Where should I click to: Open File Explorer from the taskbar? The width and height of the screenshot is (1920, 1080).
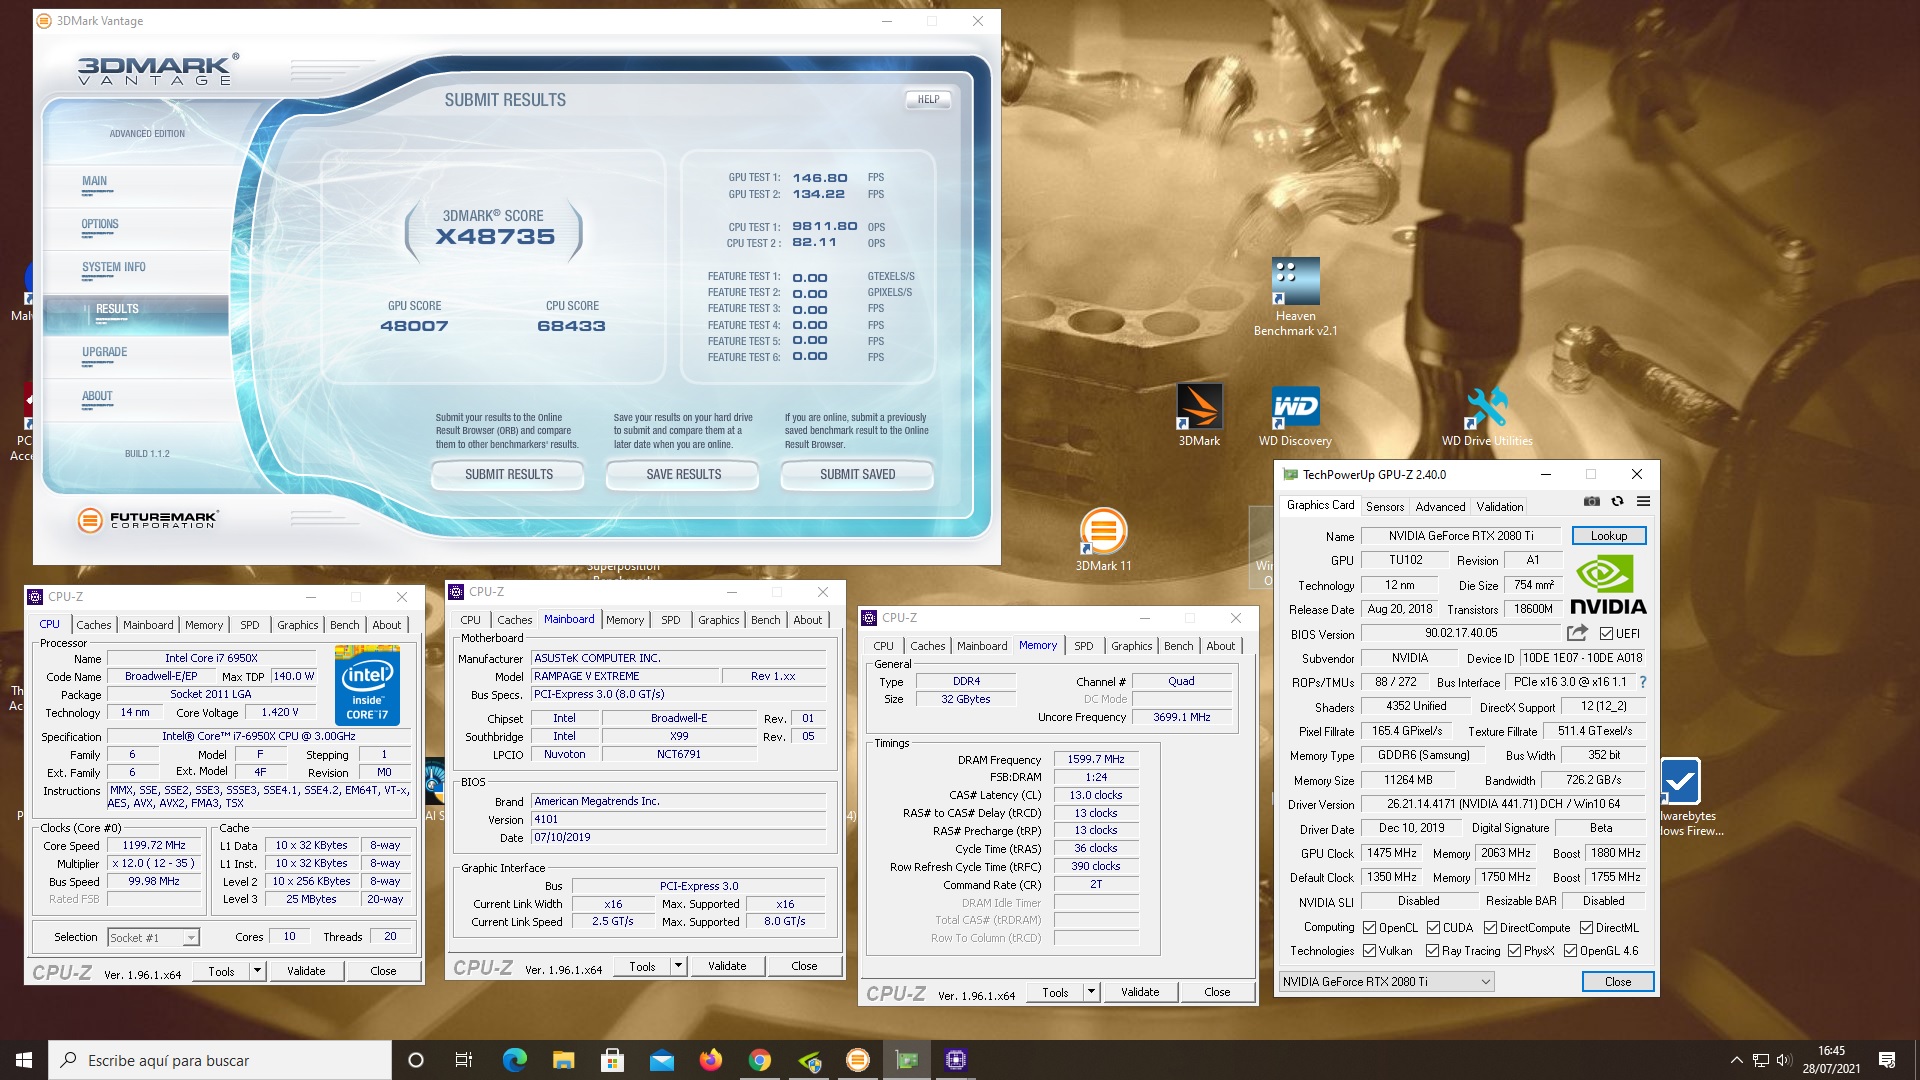click(x=563, y=1060)
